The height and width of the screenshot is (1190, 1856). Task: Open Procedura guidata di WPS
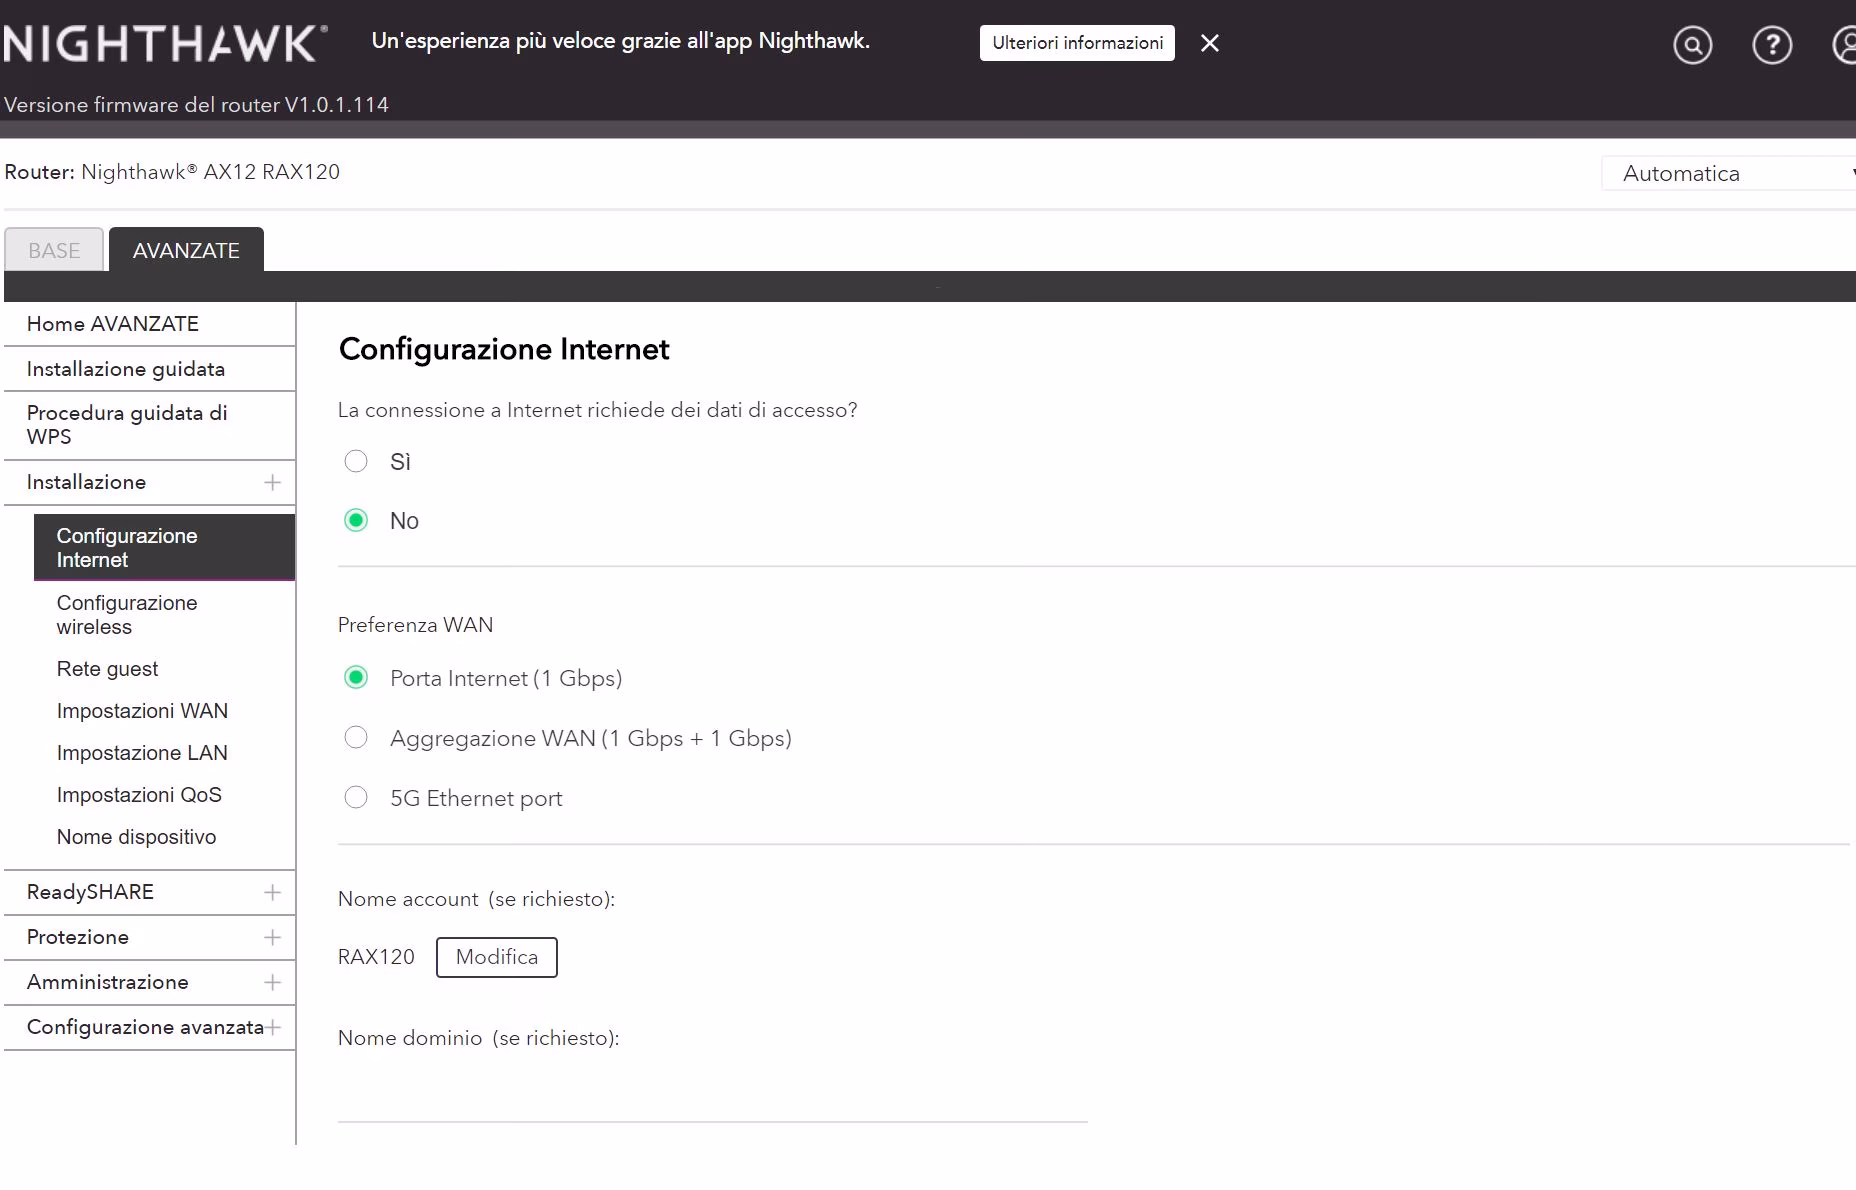point(150,425)
